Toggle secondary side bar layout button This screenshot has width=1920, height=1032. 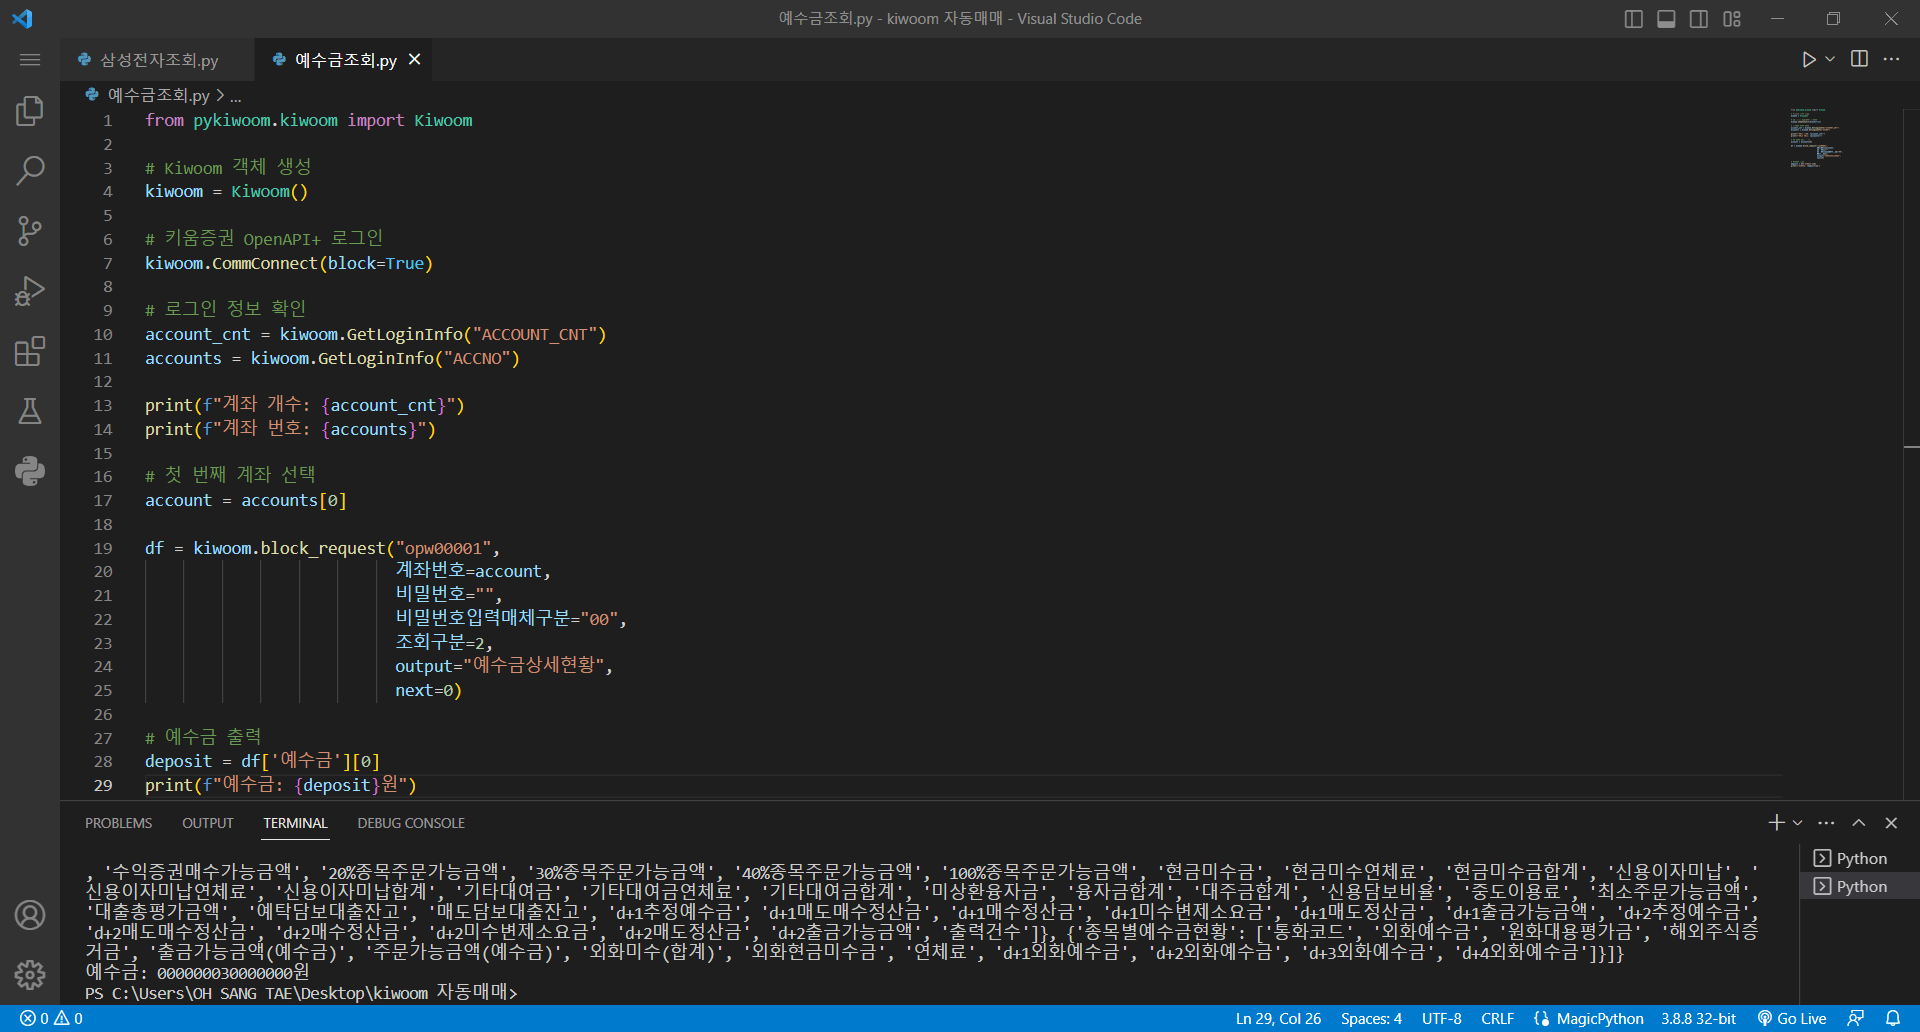[x=1699, y=19]
